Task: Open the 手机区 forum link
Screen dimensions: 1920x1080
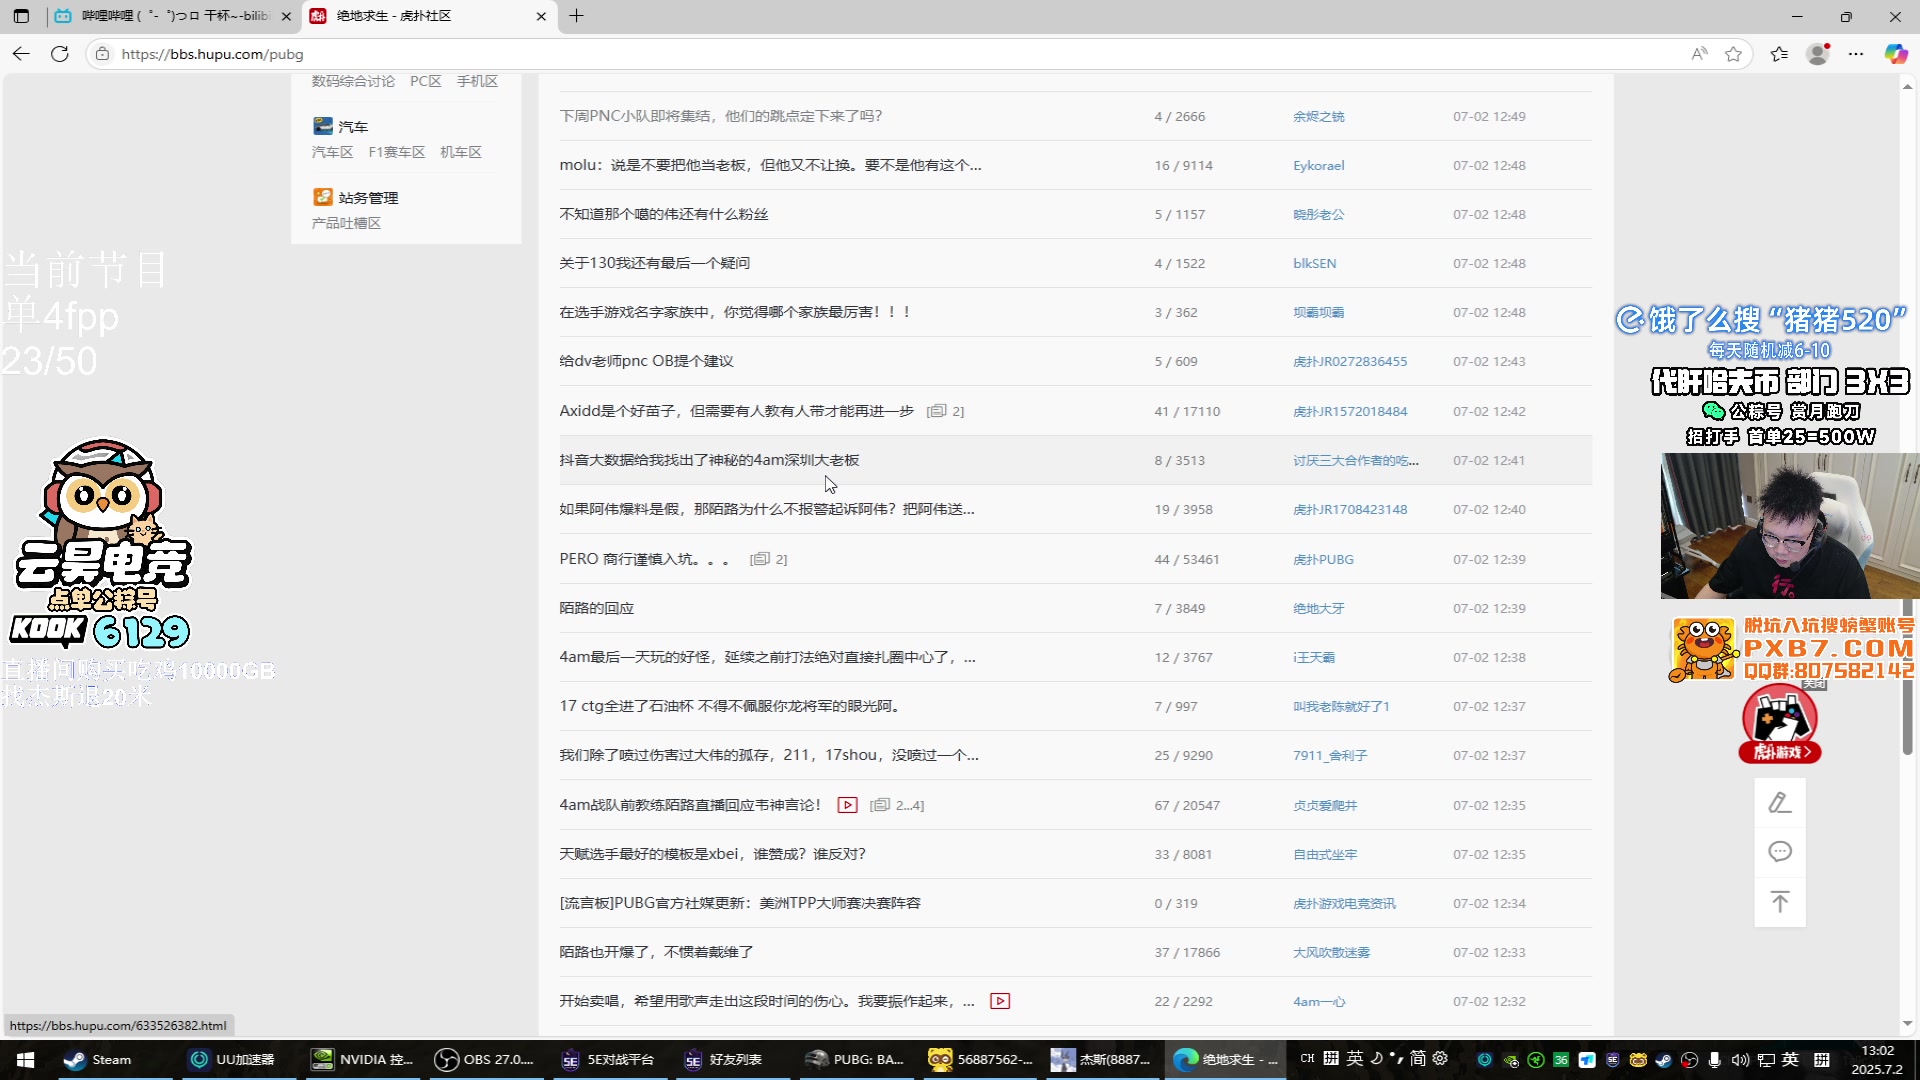Action: 477,81
